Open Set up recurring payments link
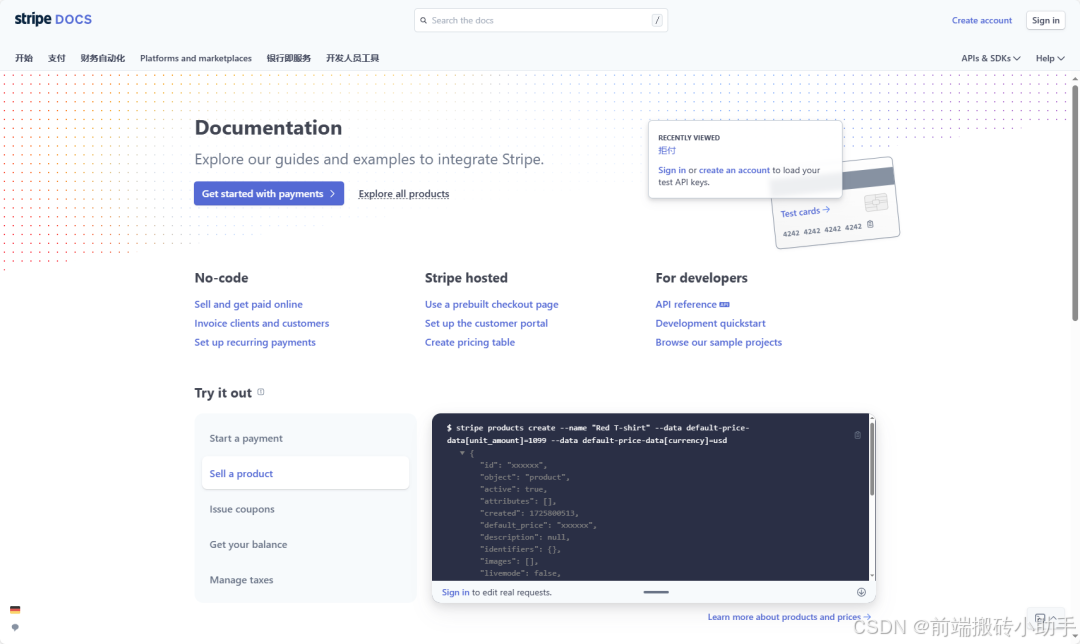The image size is (1080, 644). click(x=255, y=342)
